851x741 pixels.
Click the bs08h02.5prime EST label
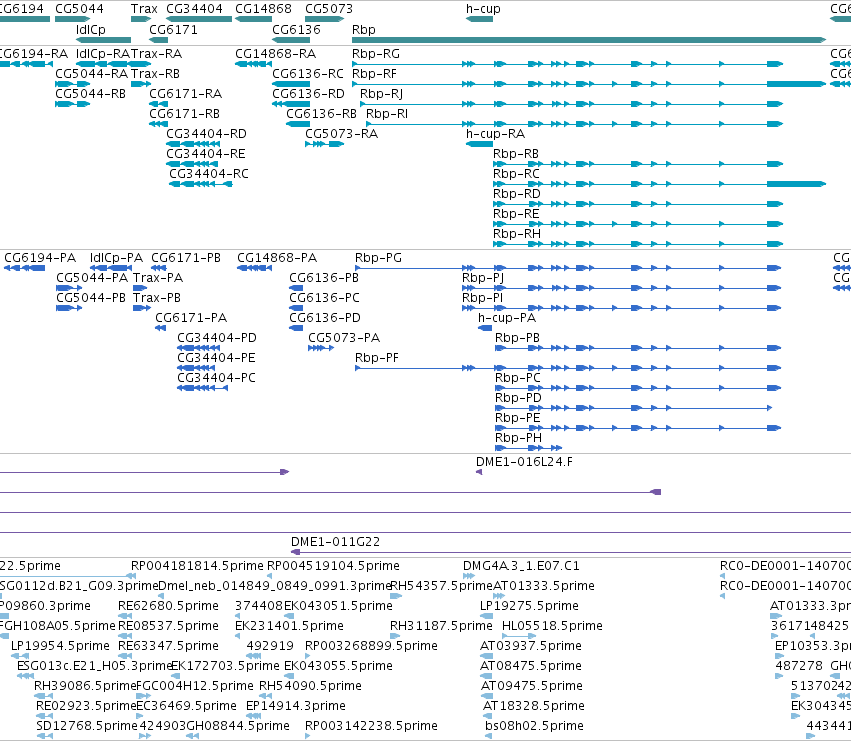pyautogui.click(x=535, y=726)
